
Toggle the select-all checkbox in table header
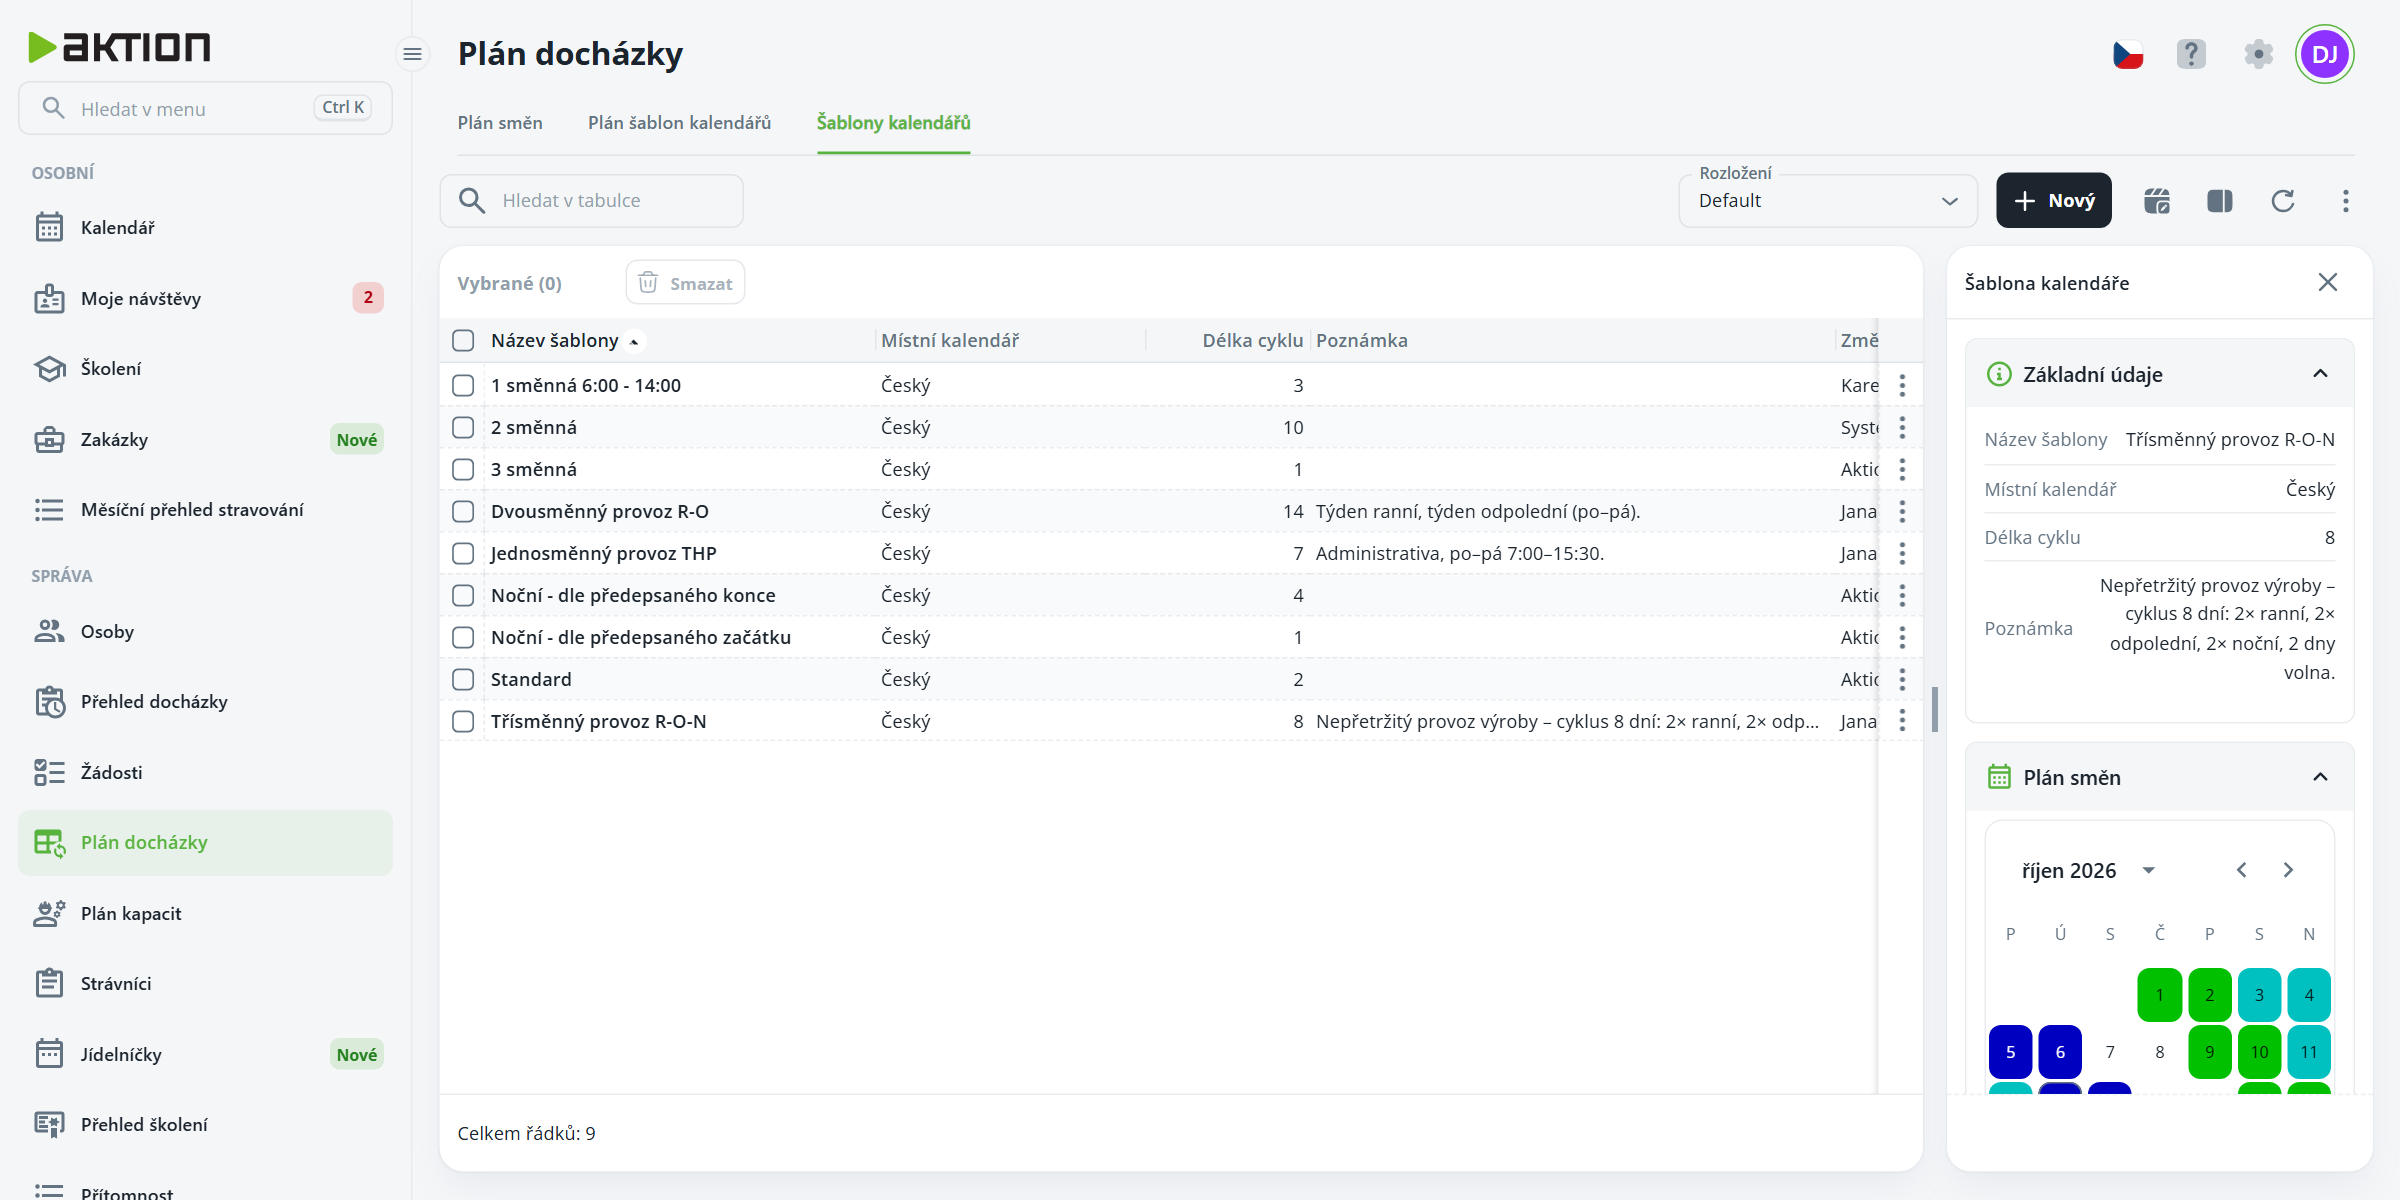tap(463, 341)
